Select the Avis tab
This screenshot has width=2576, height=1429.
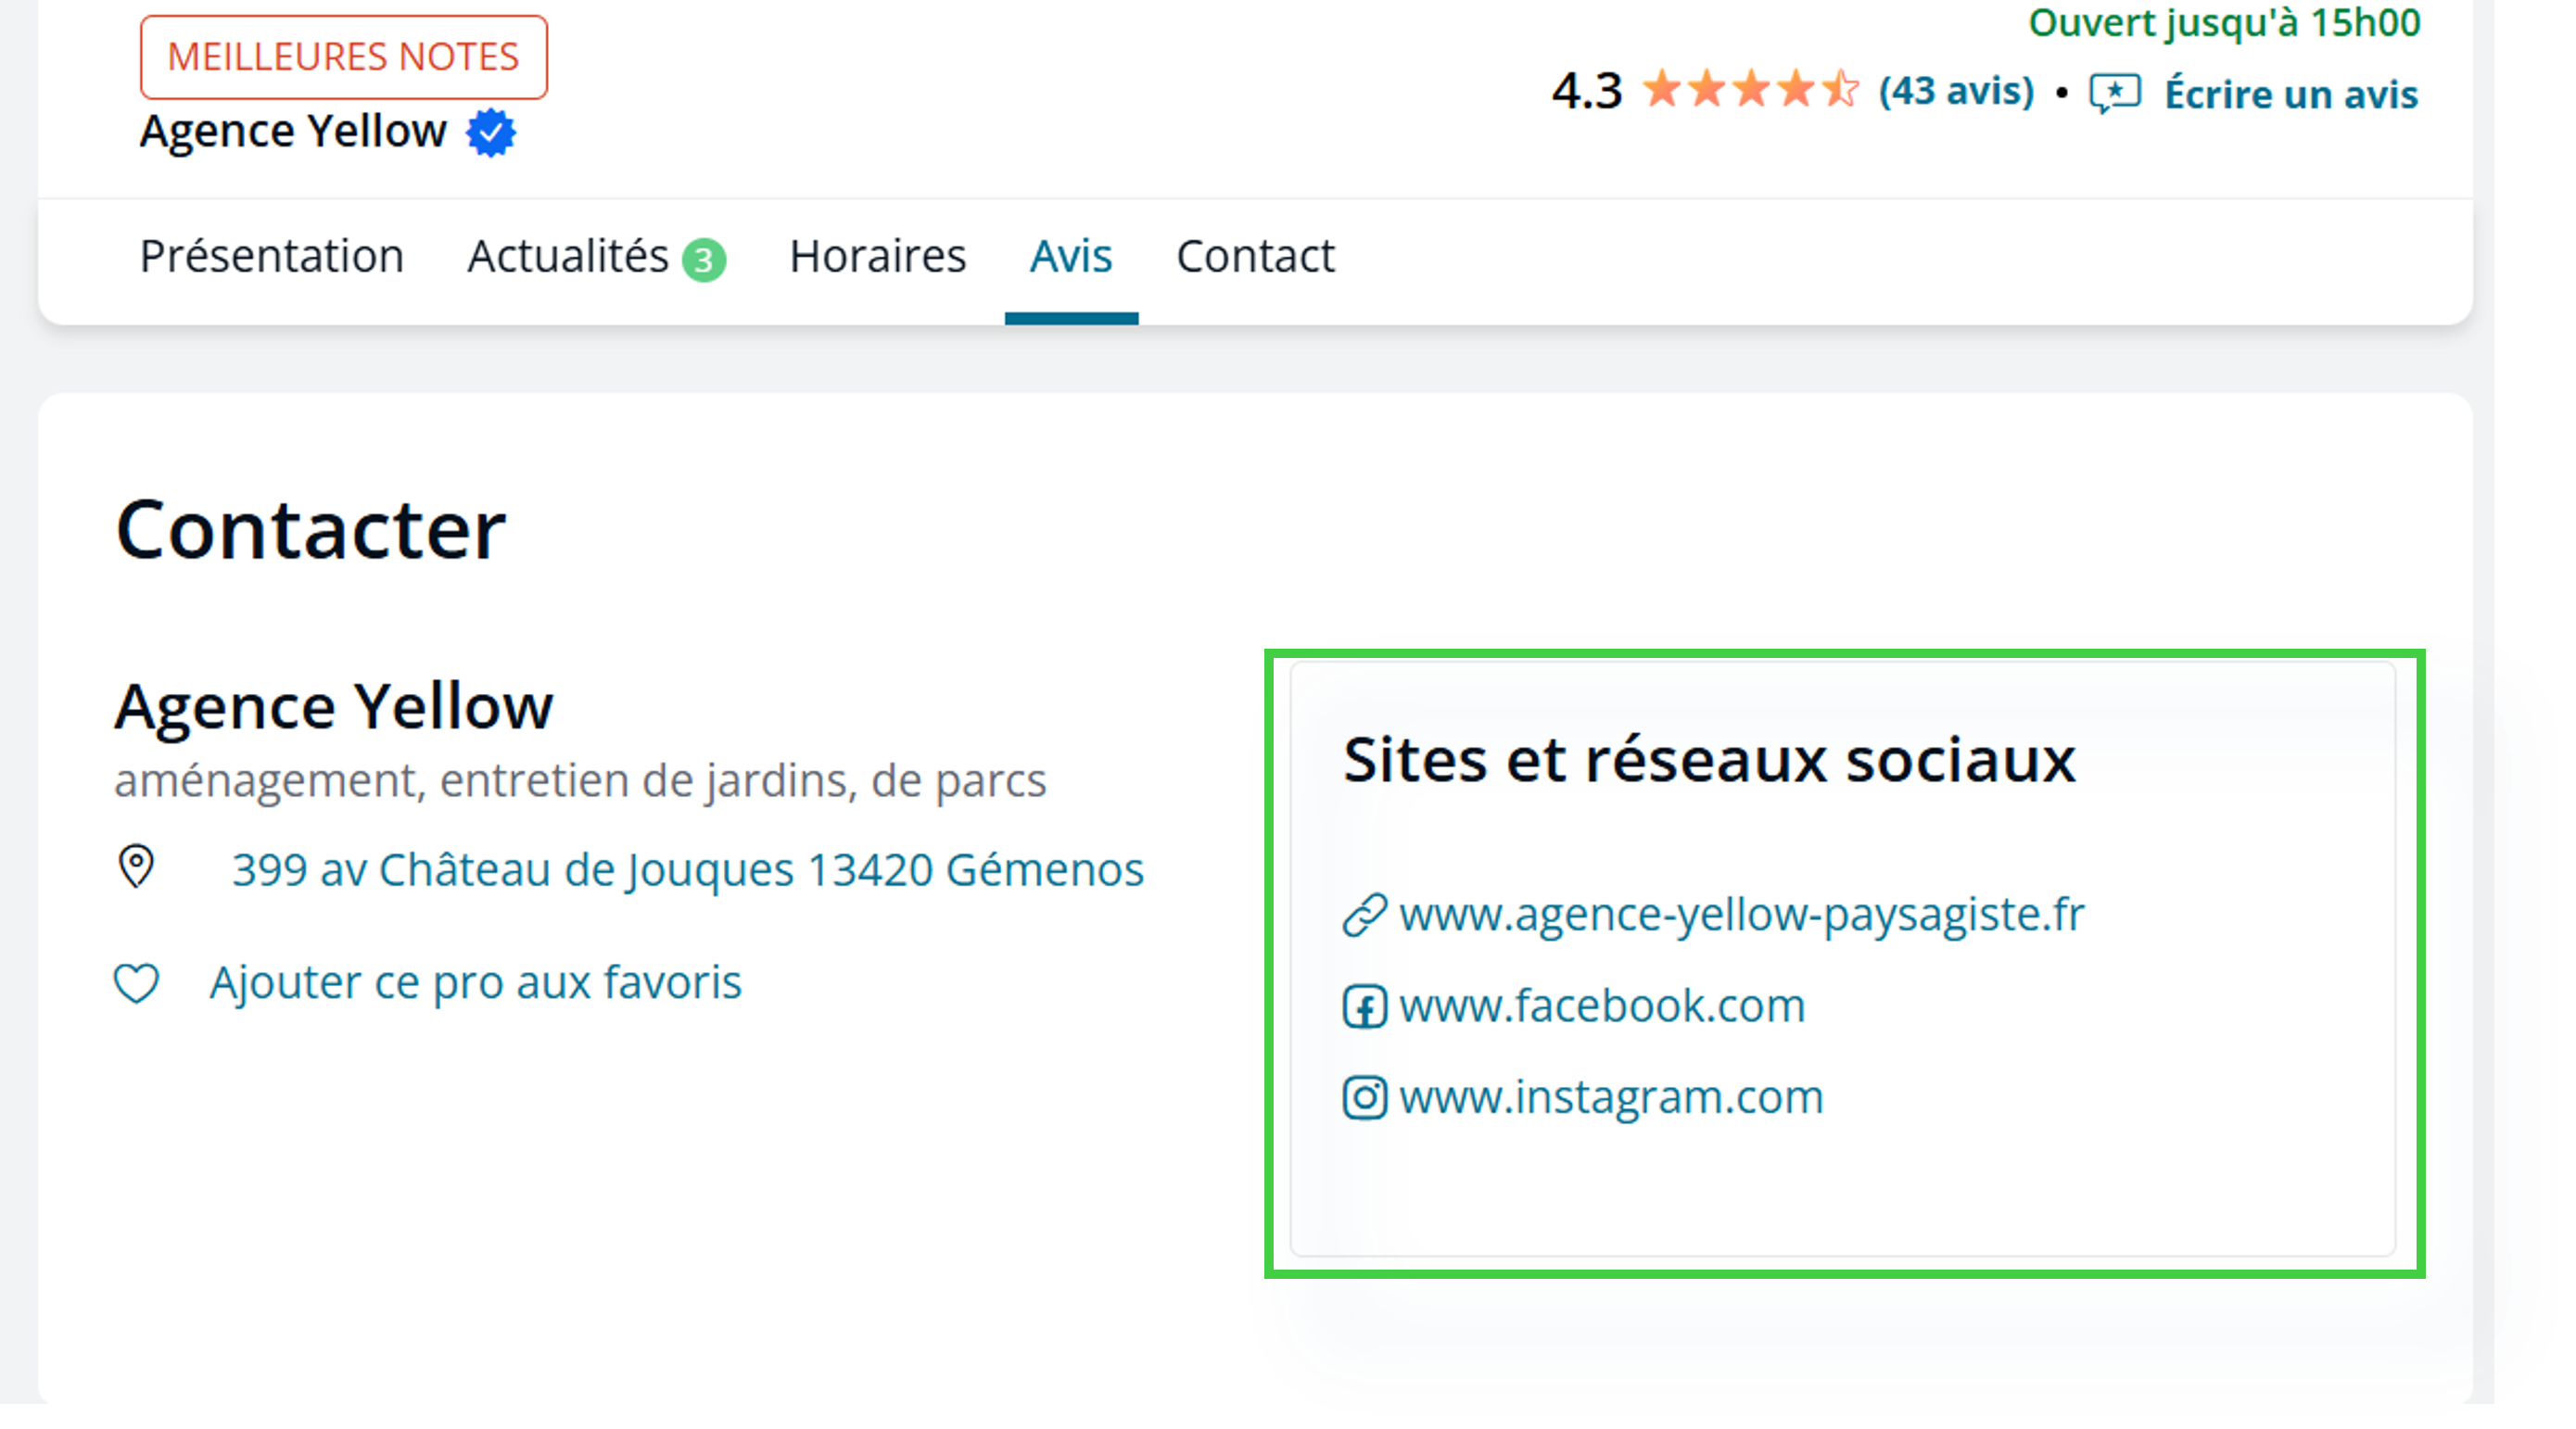1071,256
